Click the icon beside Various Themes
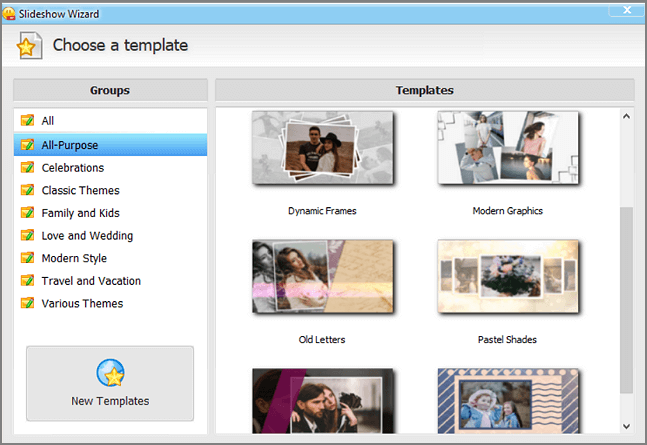The width and height of the screenshot is (647, 445). 28,303
